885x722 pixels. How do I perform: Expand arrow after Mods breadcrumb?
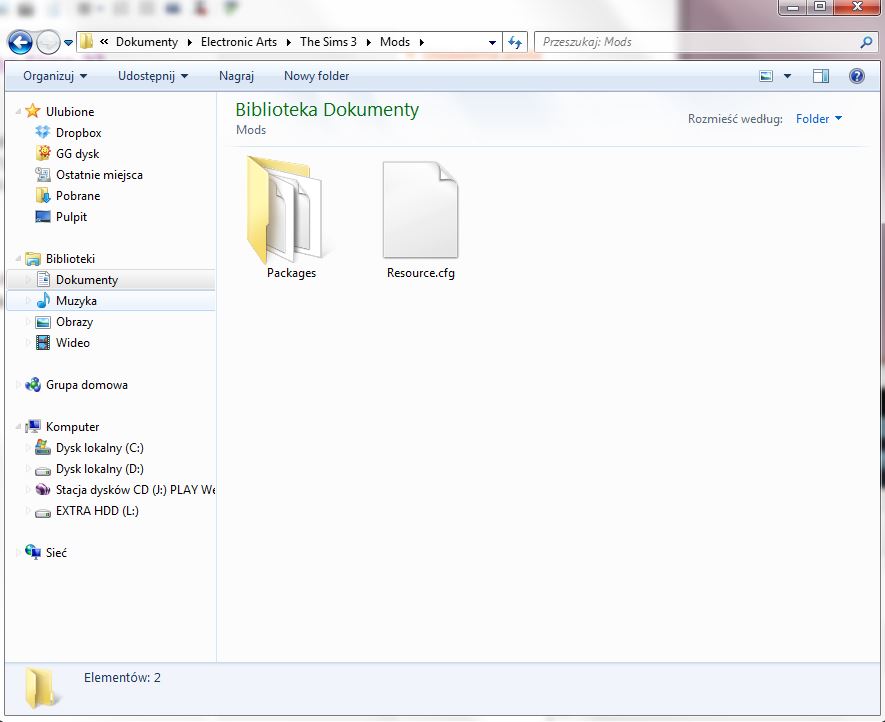tap(422, 42)
